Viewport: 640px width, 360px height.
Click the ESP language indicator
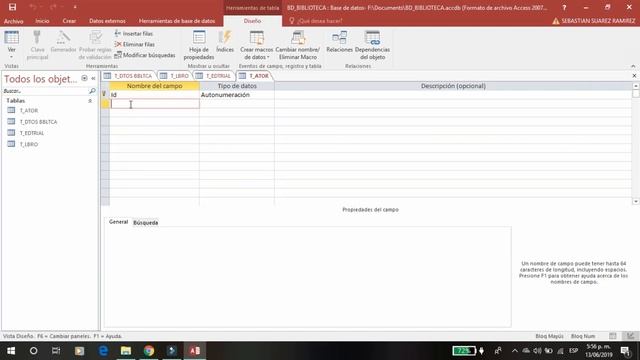[573, 351]
